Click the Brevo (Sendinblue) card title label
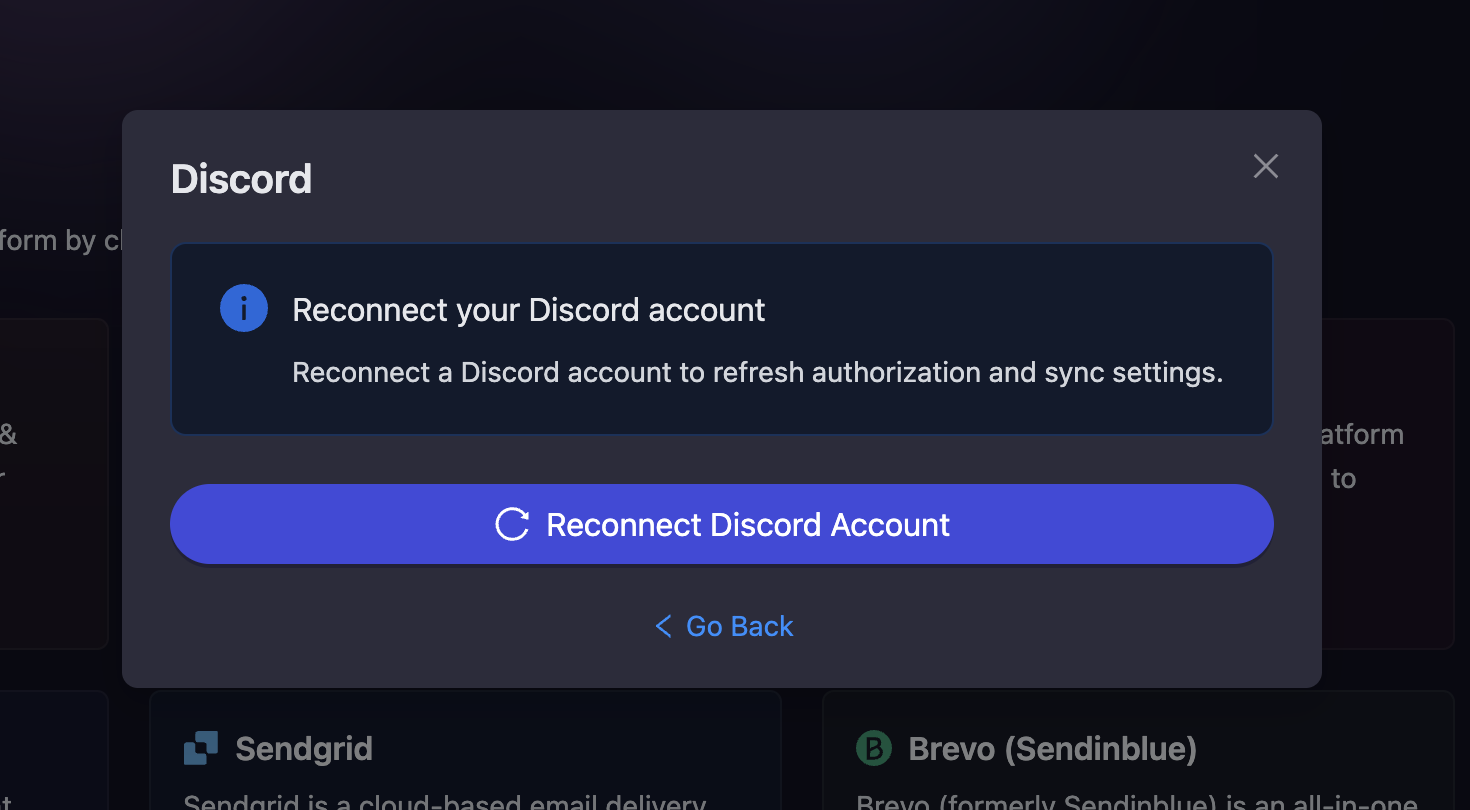The image size is (1470, 810). [x=1052, y=748]
